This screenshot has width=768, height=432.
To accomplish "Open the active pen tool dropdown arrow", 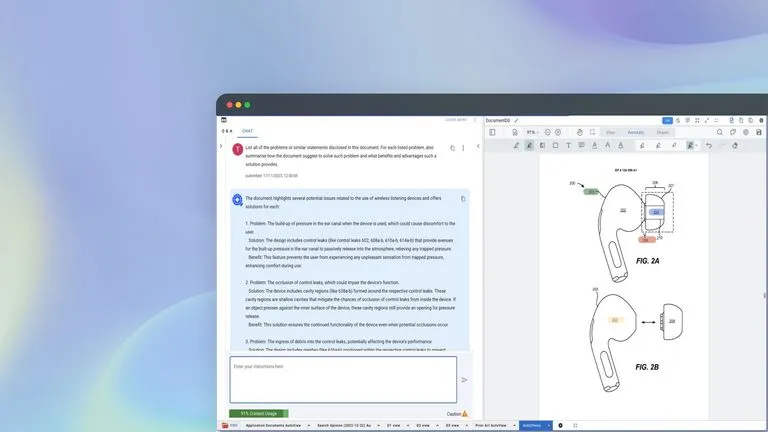I will [696, 145].
